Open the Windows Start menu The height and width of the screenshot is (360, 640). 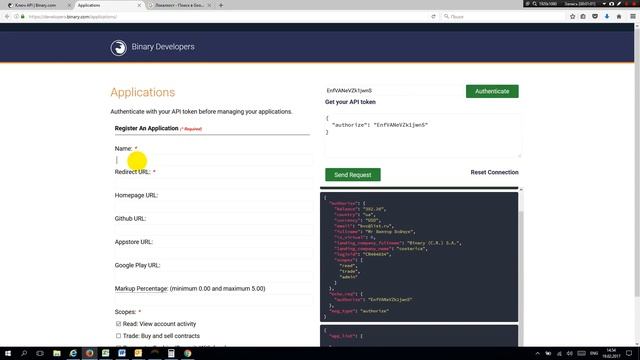coord(8,353)
